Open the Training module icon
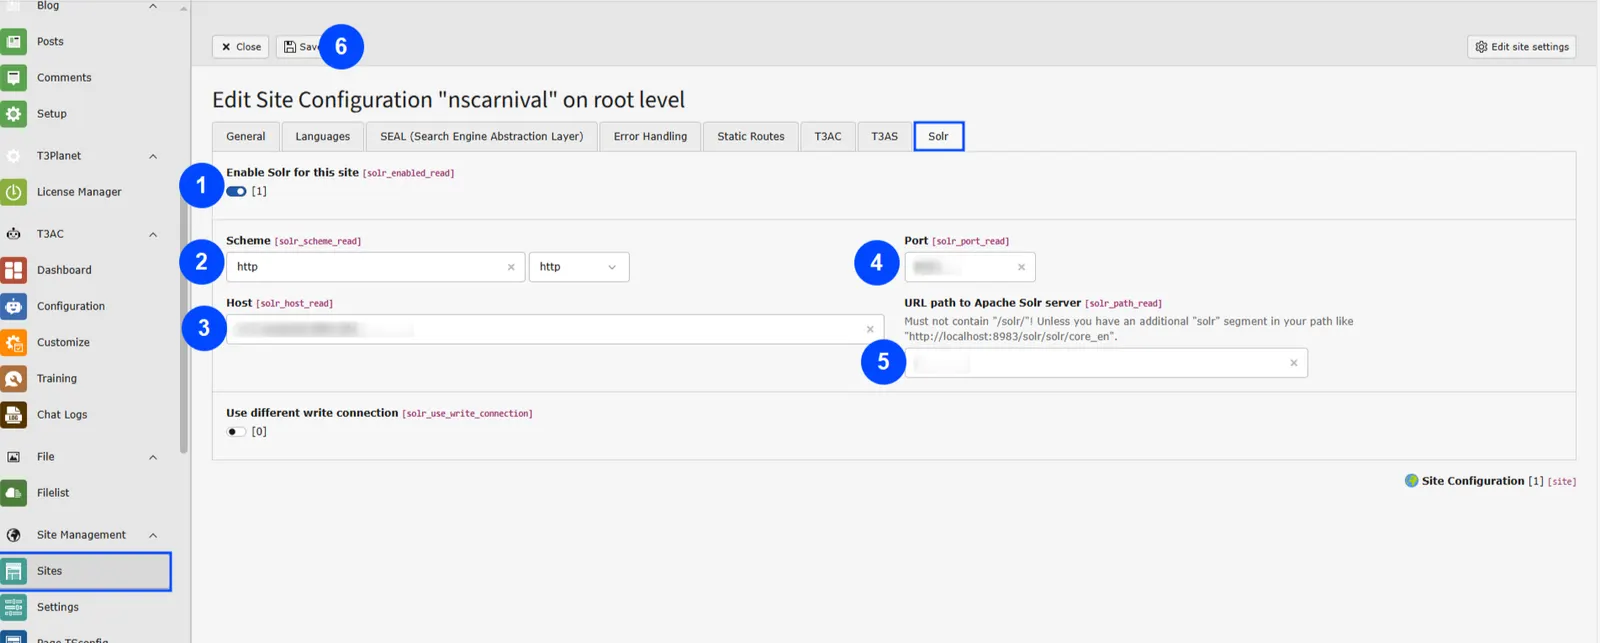 [14, 378]
